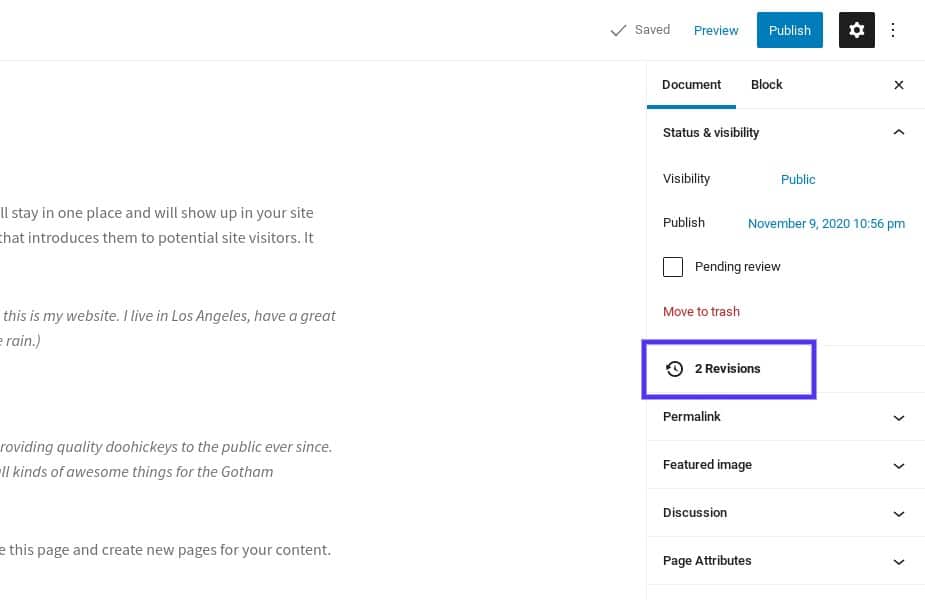
Task: Expand the Featured image section
Action: click(898, 465)
